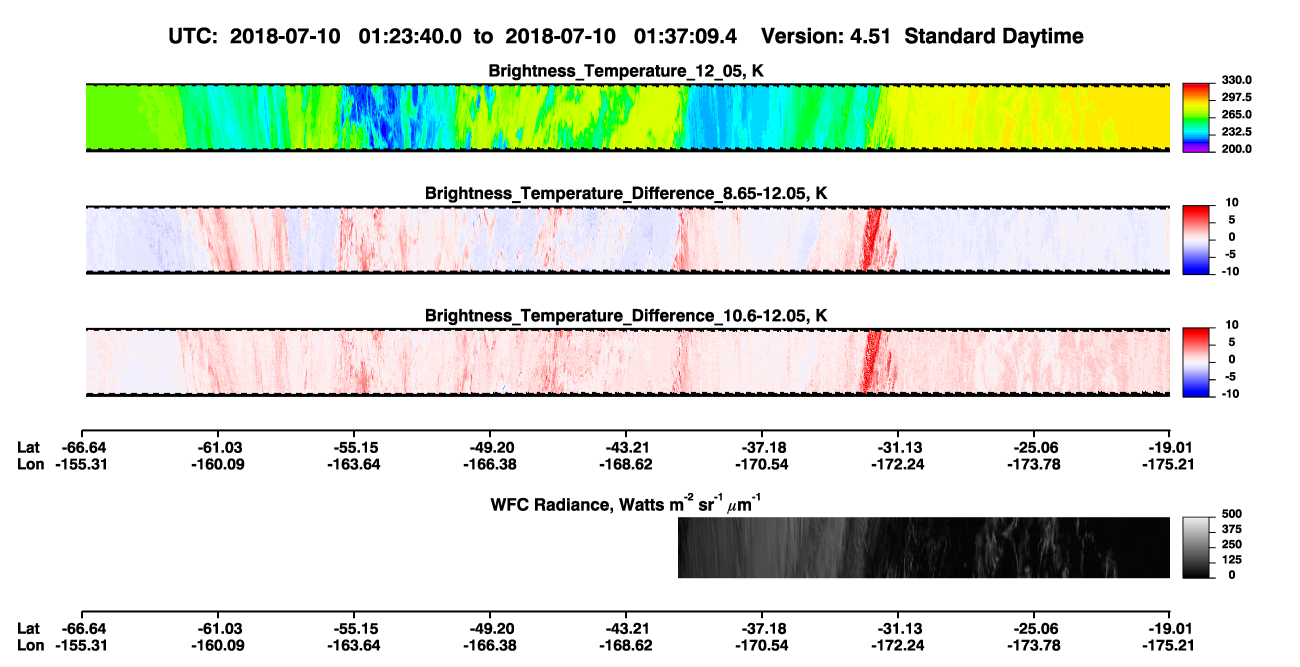This screenshot has height=667, width=1300.
Task: Click latitude -43.21 below the WFC Radiance panel
Action: click(x=626, y=628)
